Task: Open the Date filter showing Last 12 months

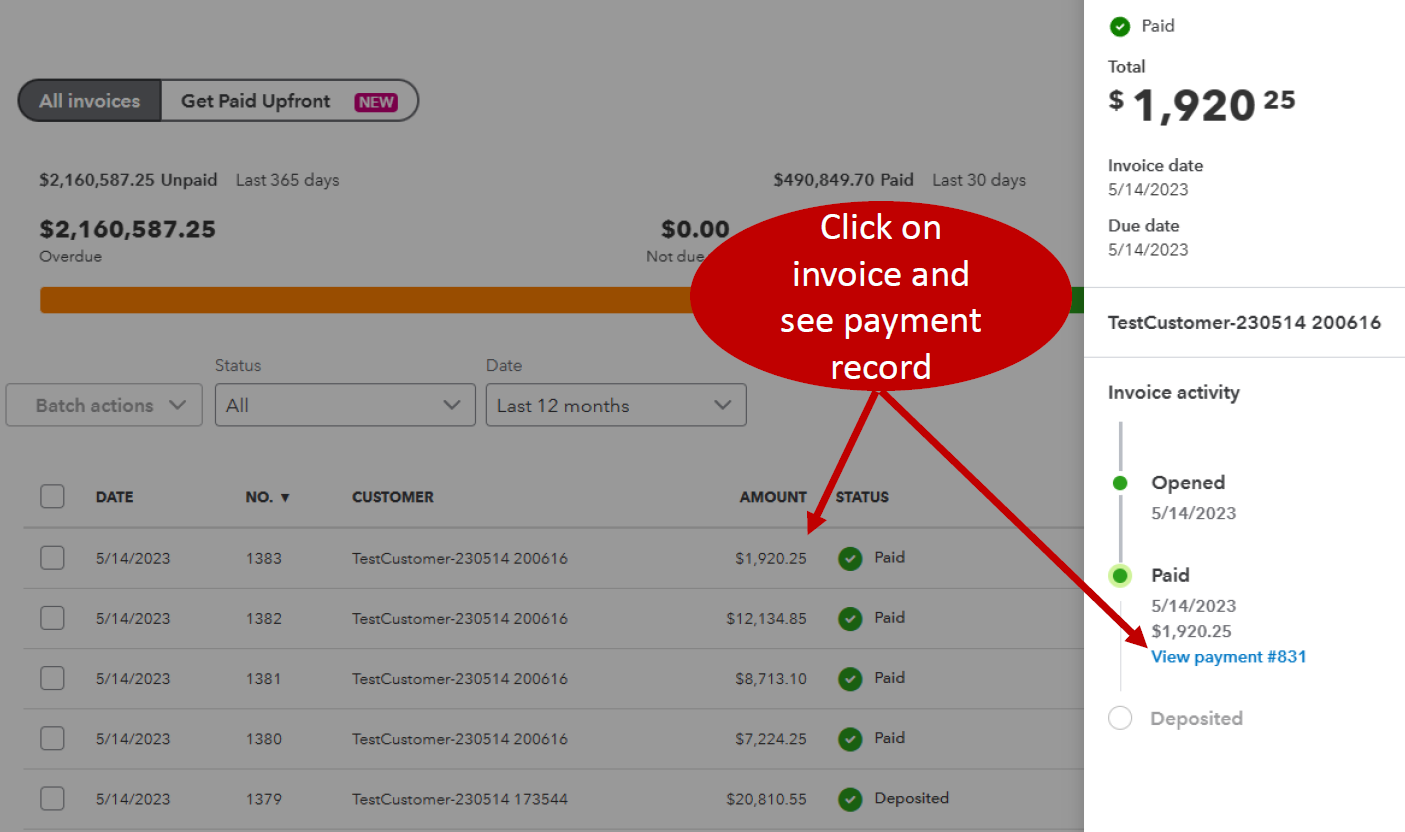Action: tap(616, 405)
